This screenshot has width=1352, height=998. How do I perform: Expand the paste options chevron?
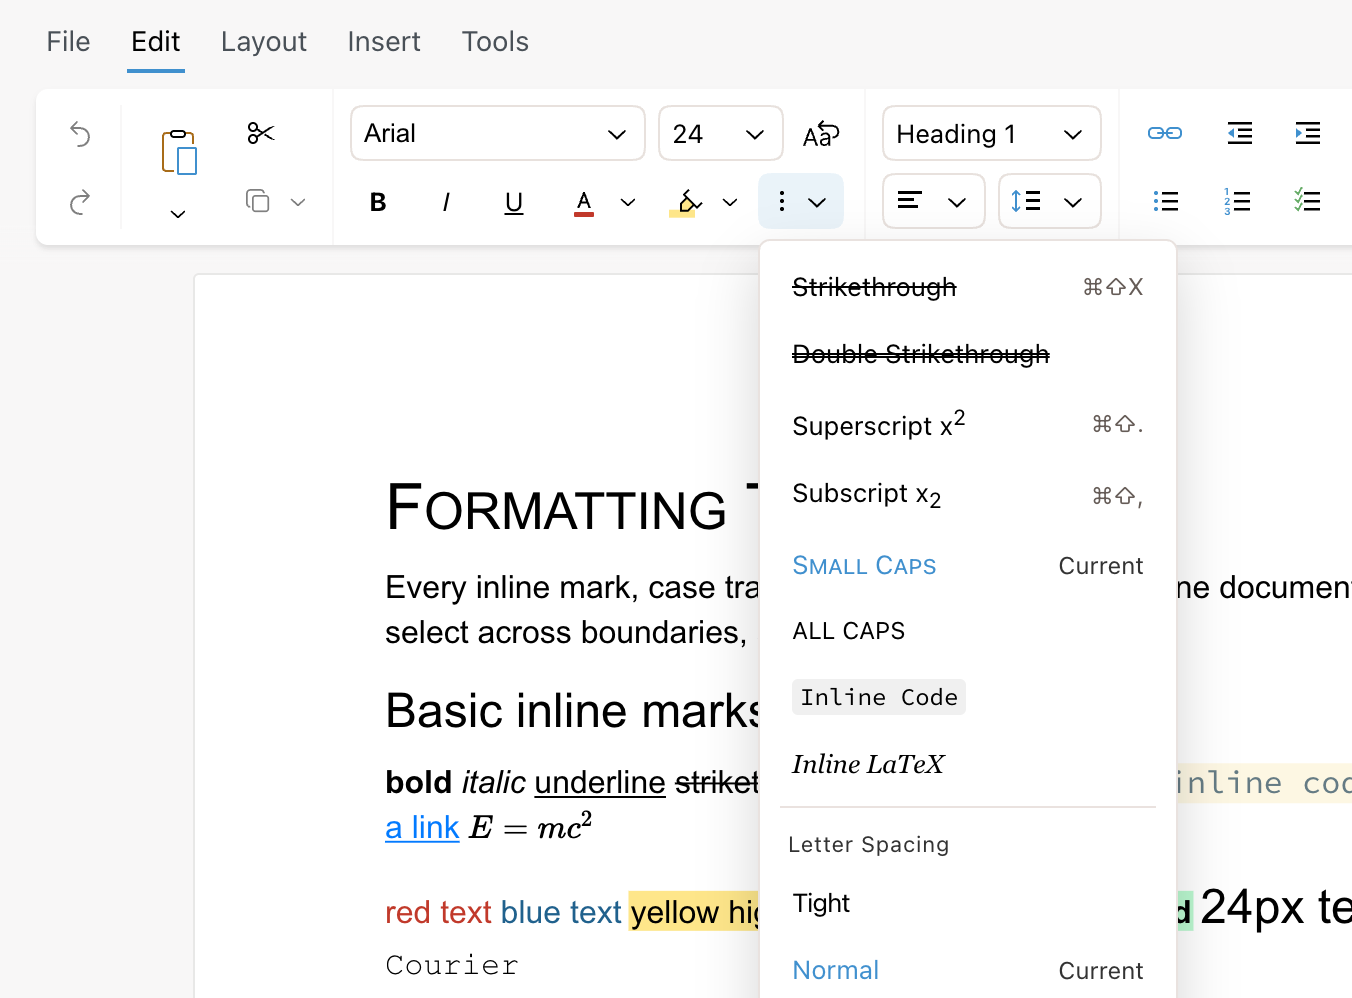tap(178, 214)
